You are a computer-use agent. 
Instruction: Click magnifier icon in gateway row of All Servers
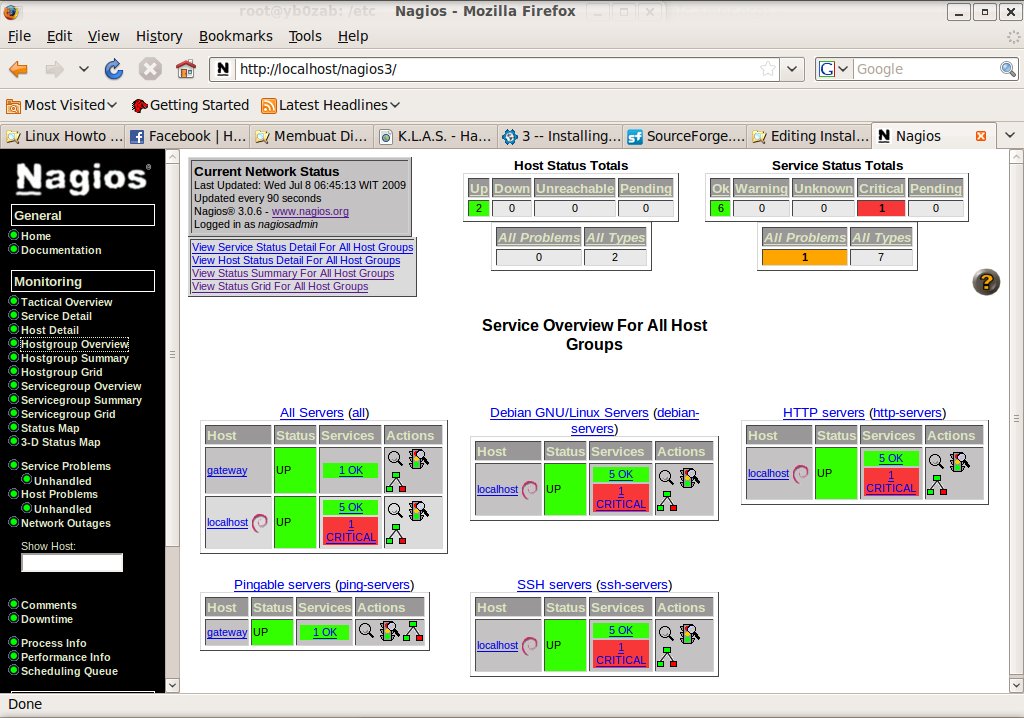(395, 459)
